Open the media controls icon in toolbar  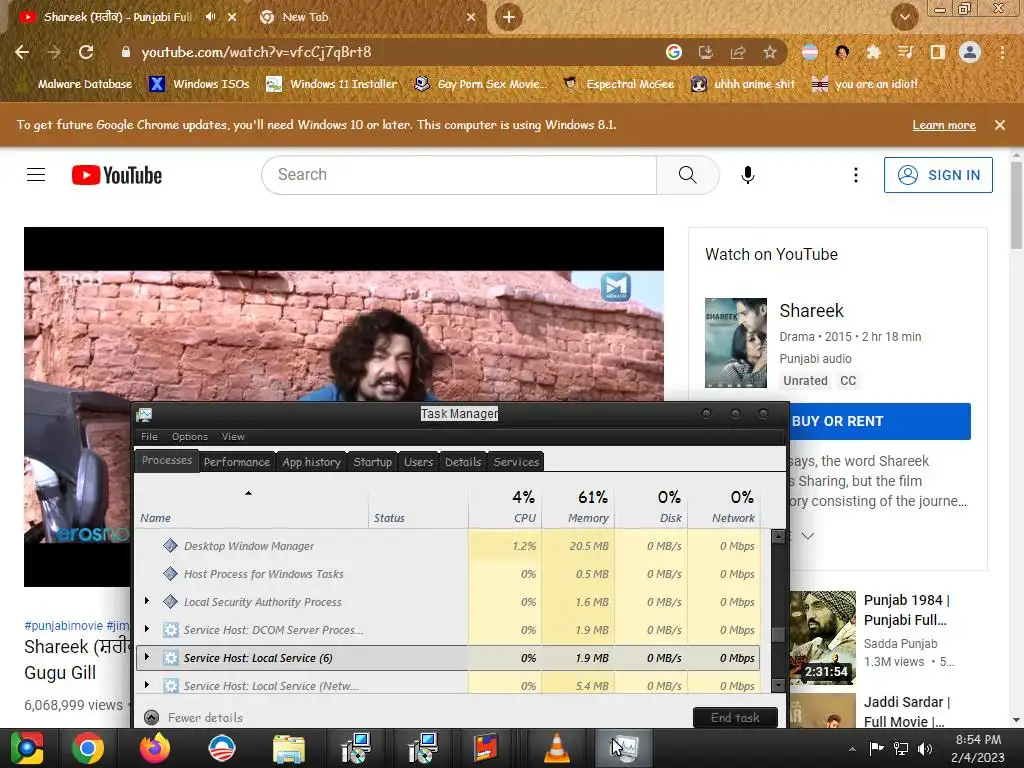906,52
